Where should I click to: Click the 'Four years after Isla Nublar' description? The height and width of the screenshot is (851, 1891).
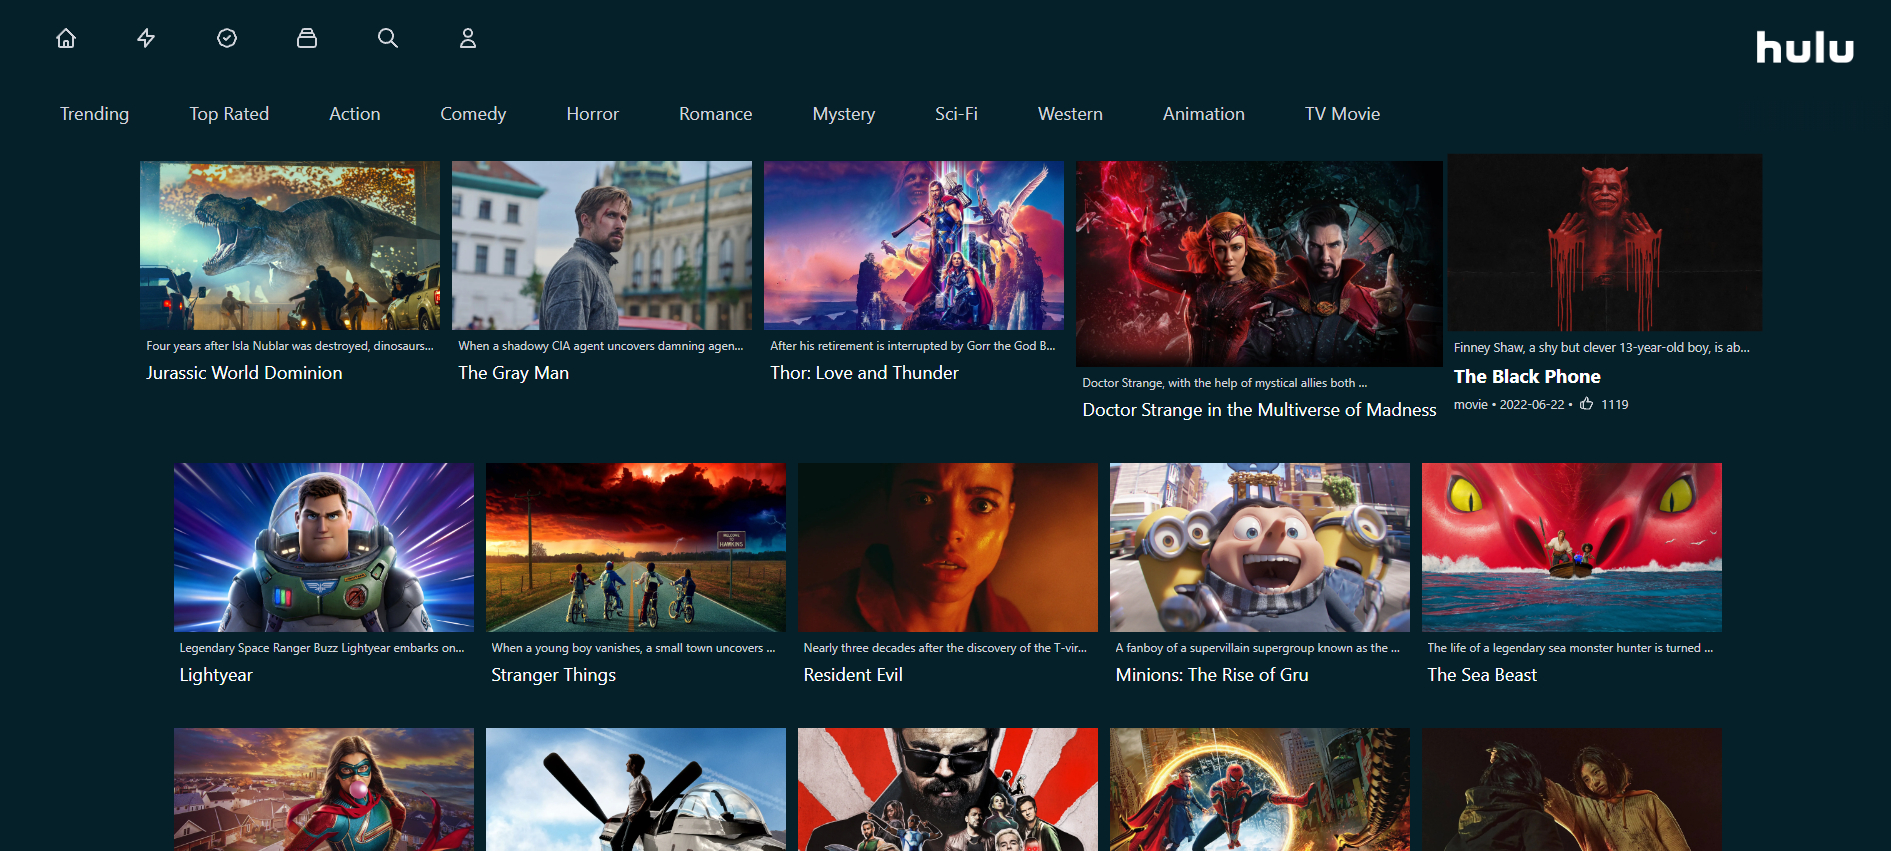[x=290, y=346]
